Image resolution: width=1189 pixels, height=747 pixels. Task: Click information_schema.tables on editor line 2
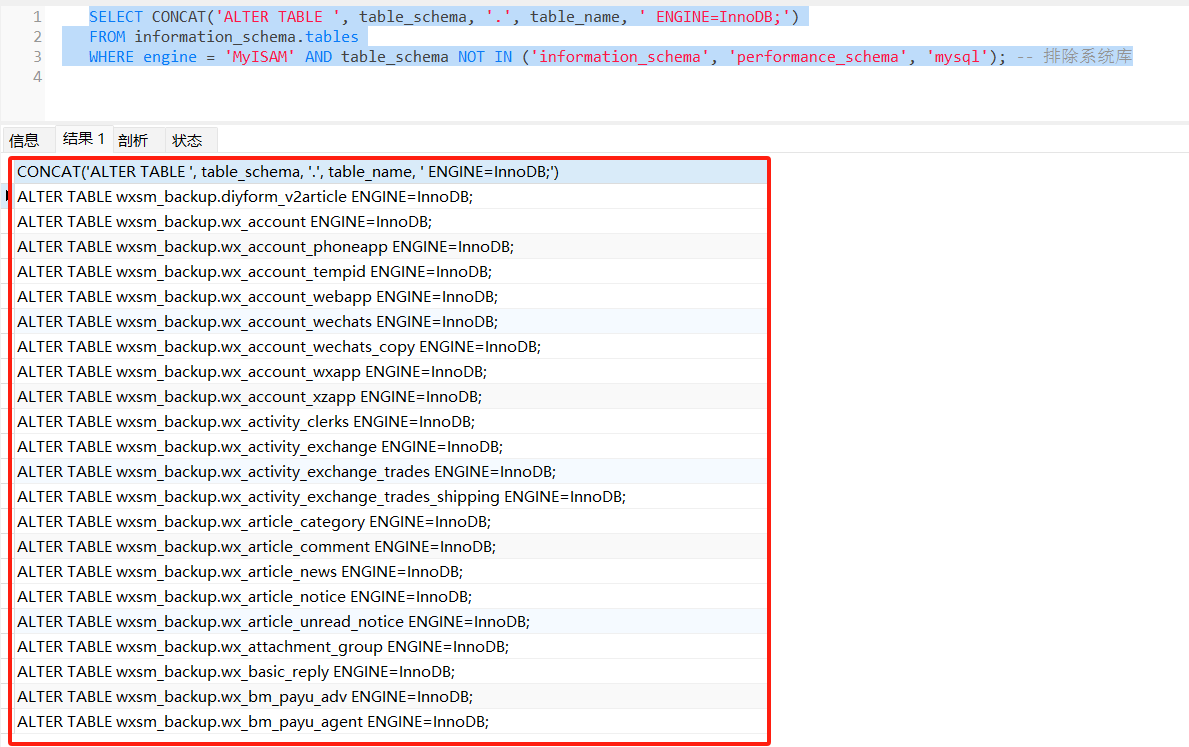[246, 36]
